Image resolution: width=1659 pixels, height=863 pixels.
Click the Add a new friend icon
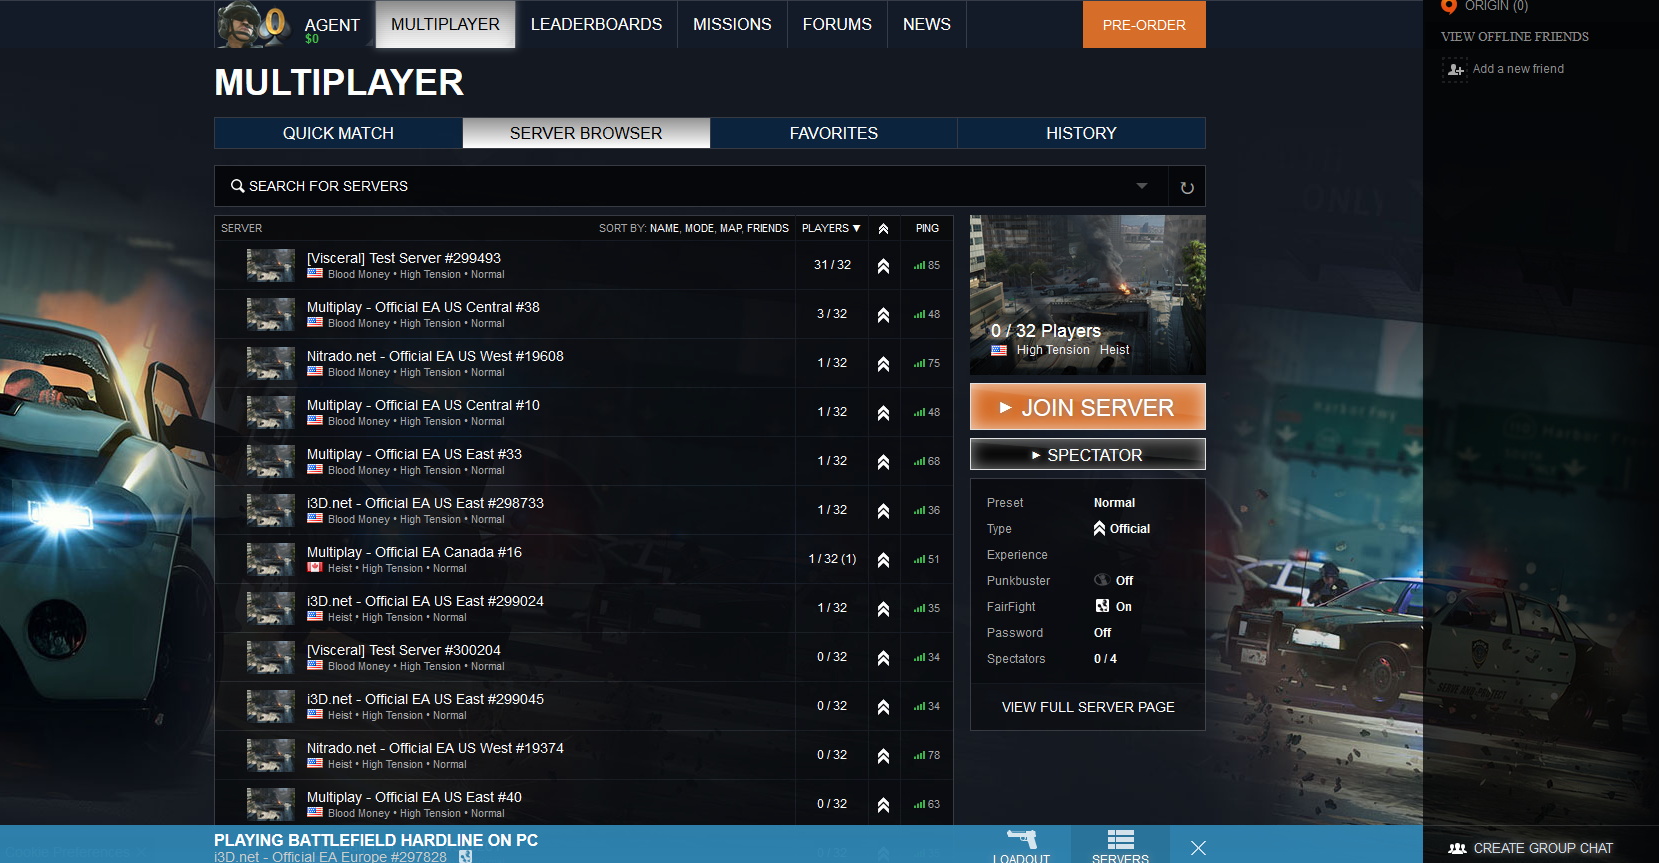(1455, 69)
